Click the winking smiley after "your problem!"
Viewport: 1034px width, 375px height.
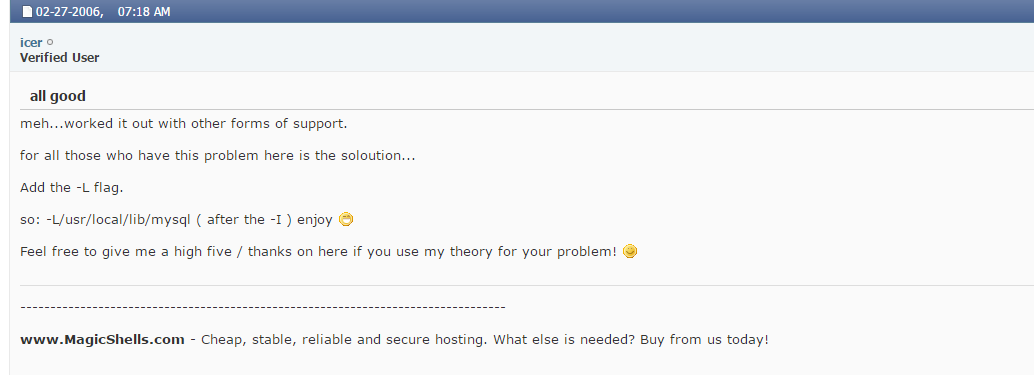coord(630,251)
